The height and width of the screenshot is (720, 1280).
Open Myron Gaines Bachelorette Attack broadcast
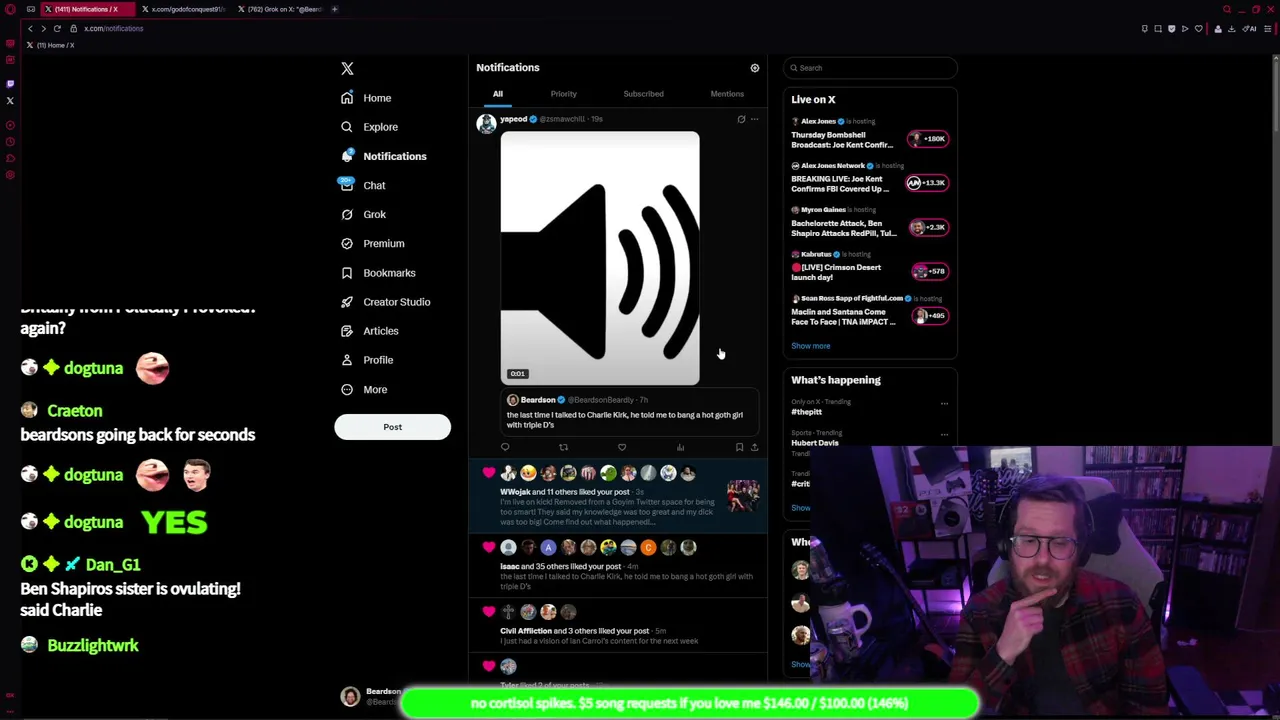point(870,222)
